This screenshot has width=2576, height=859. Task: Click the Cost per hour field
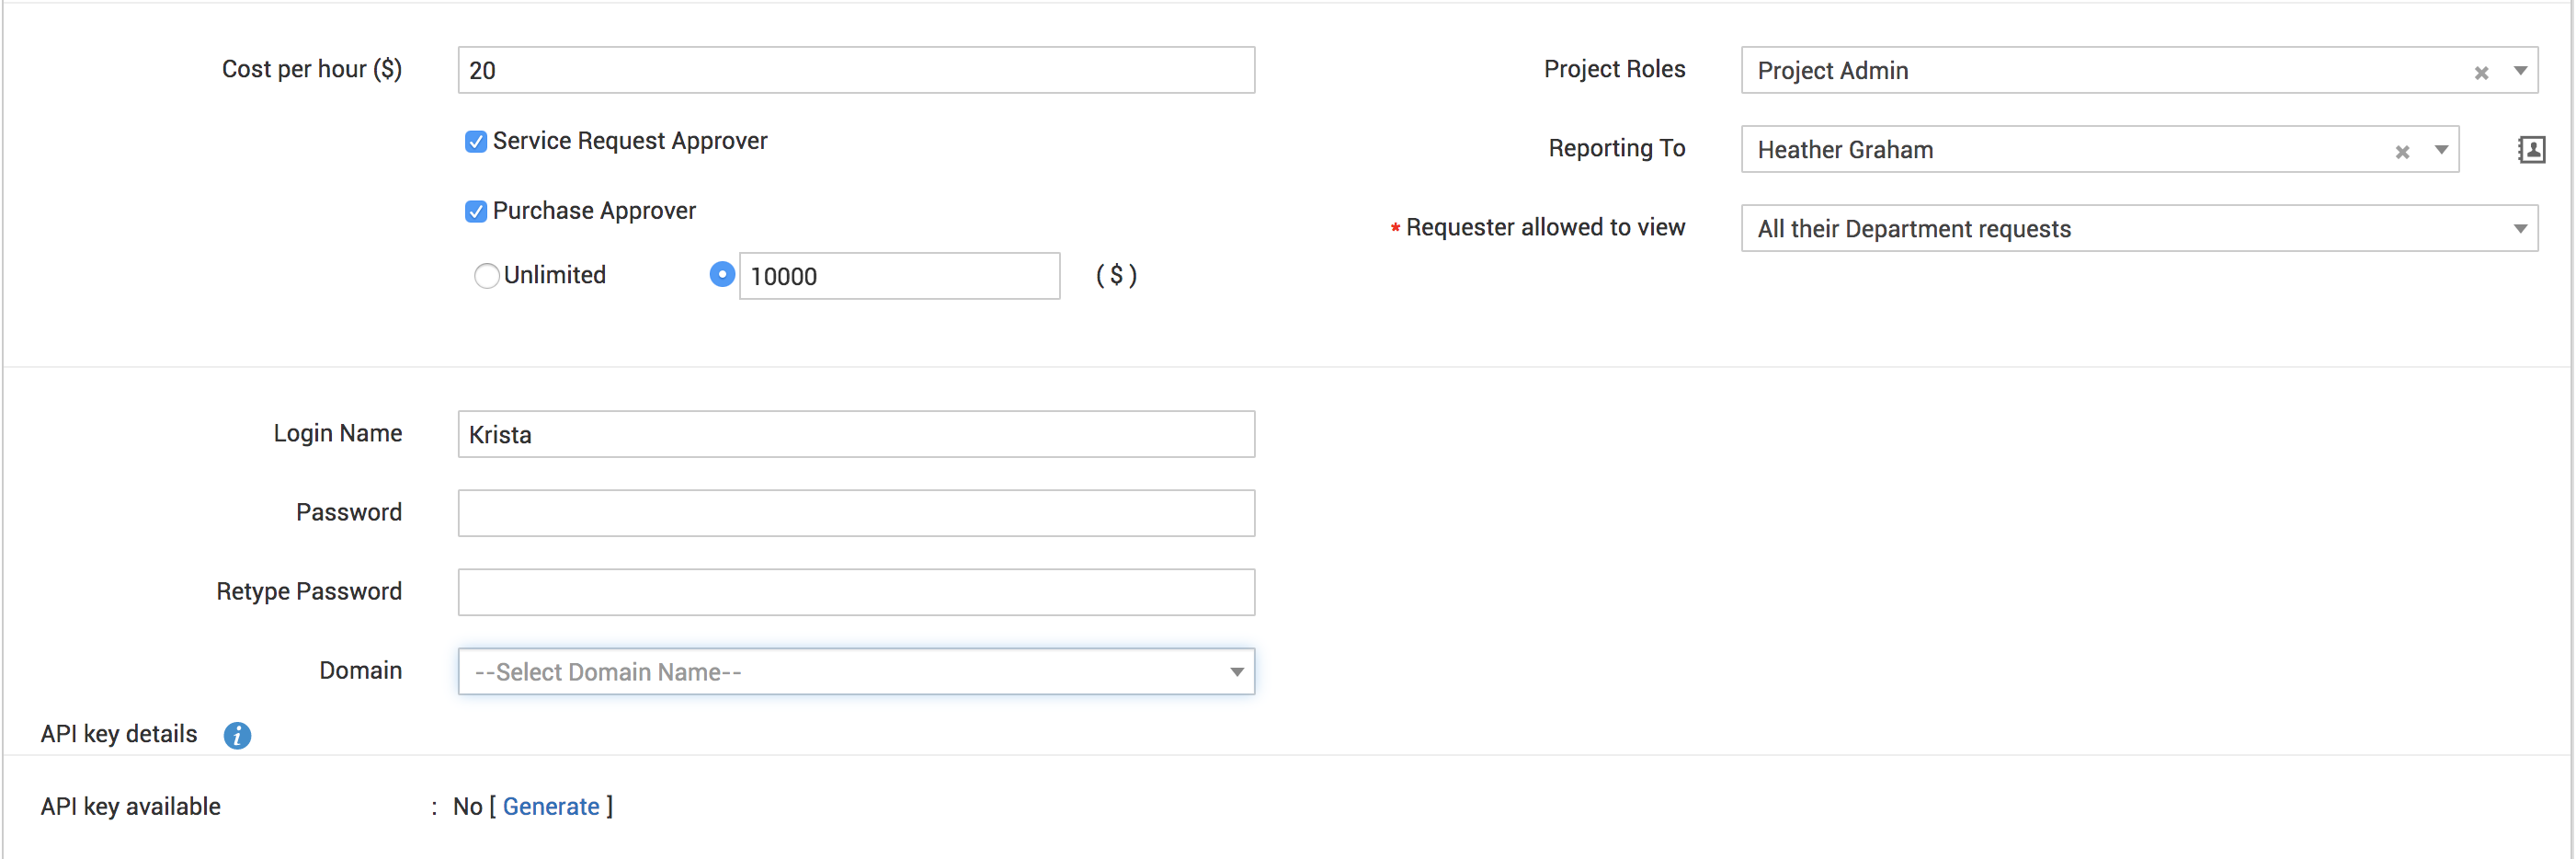click(x=856, y=71)
